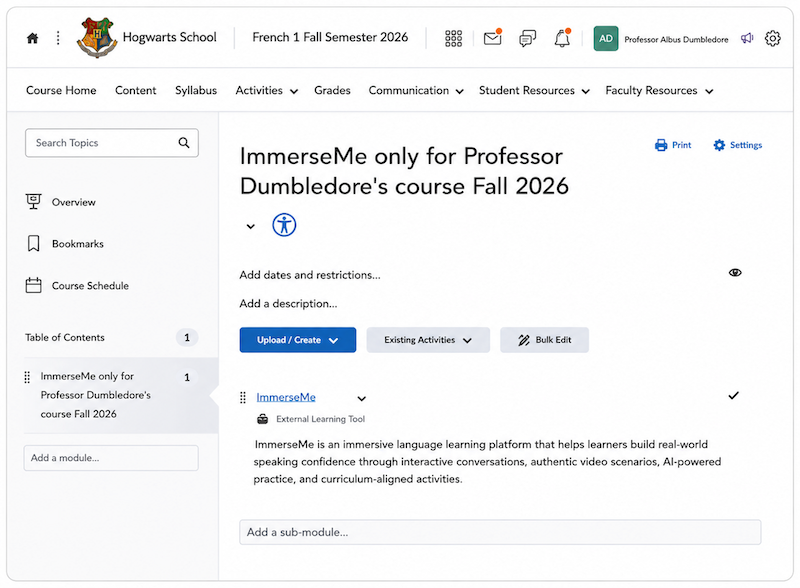The height and width of the screenshot is (588, 800).
Task: Open Syllabus in navbar
Action: [x=196, y=90]
